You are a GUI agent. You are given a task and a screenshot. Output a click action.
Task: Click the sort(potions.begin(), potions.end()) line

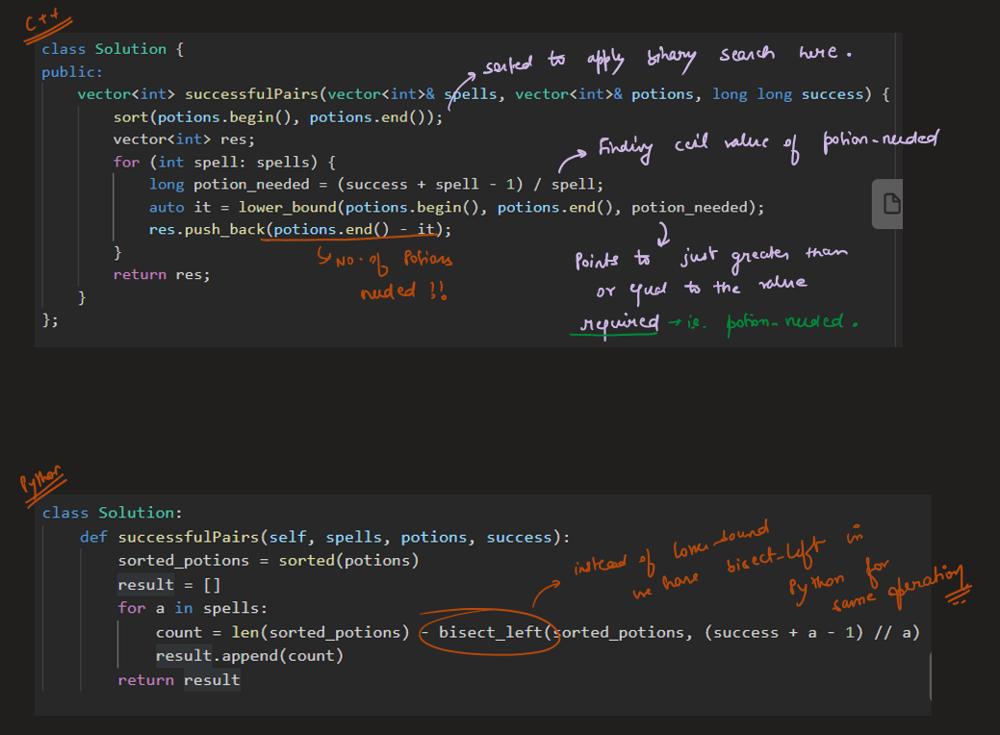coord(277,117)
